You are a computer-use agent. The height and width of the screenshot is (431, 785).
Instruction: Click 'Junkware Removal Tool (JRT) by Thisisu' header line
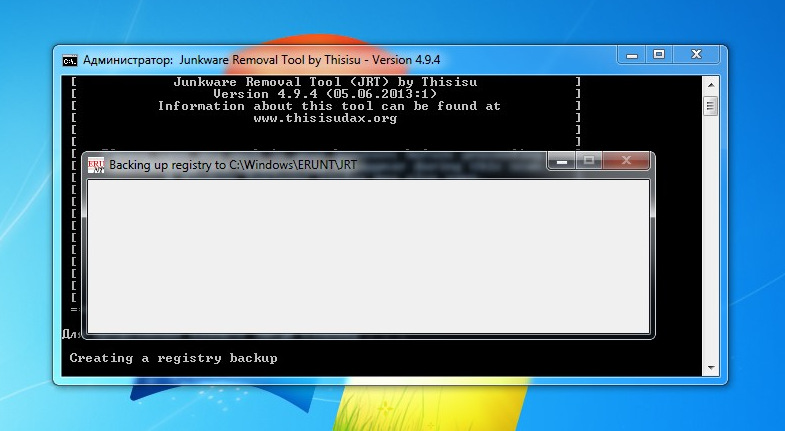point(325,82)
